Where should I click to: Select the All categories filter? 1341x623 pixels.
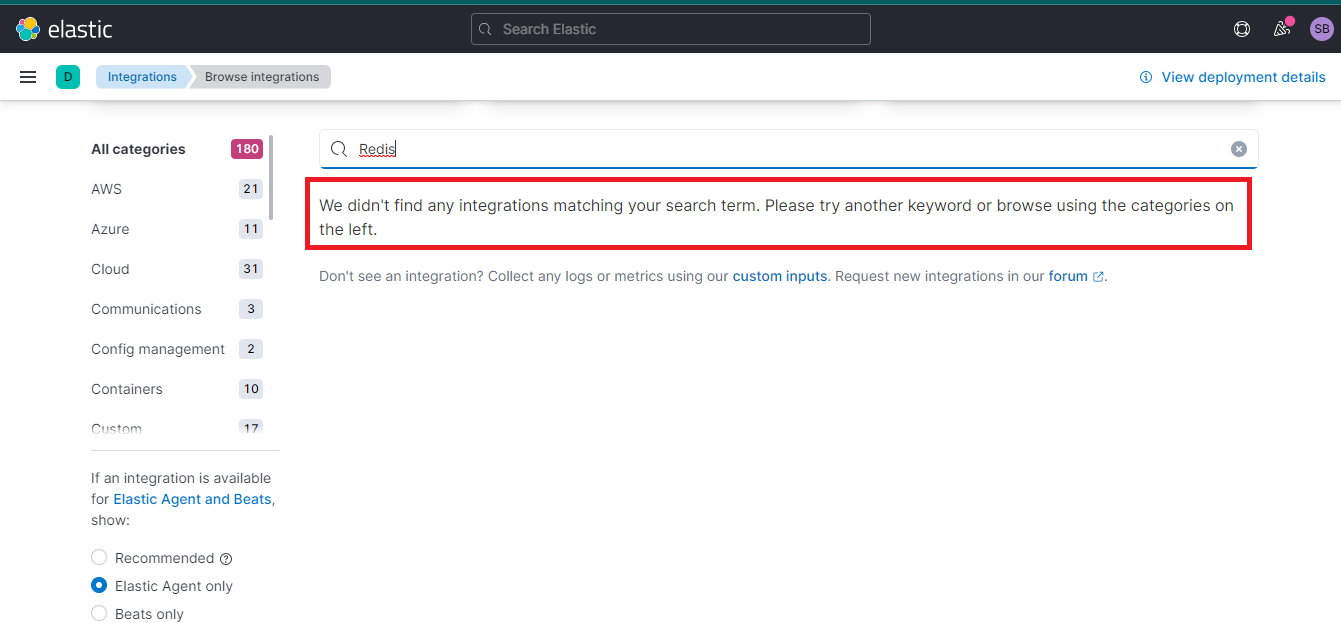tap(138, 149)
